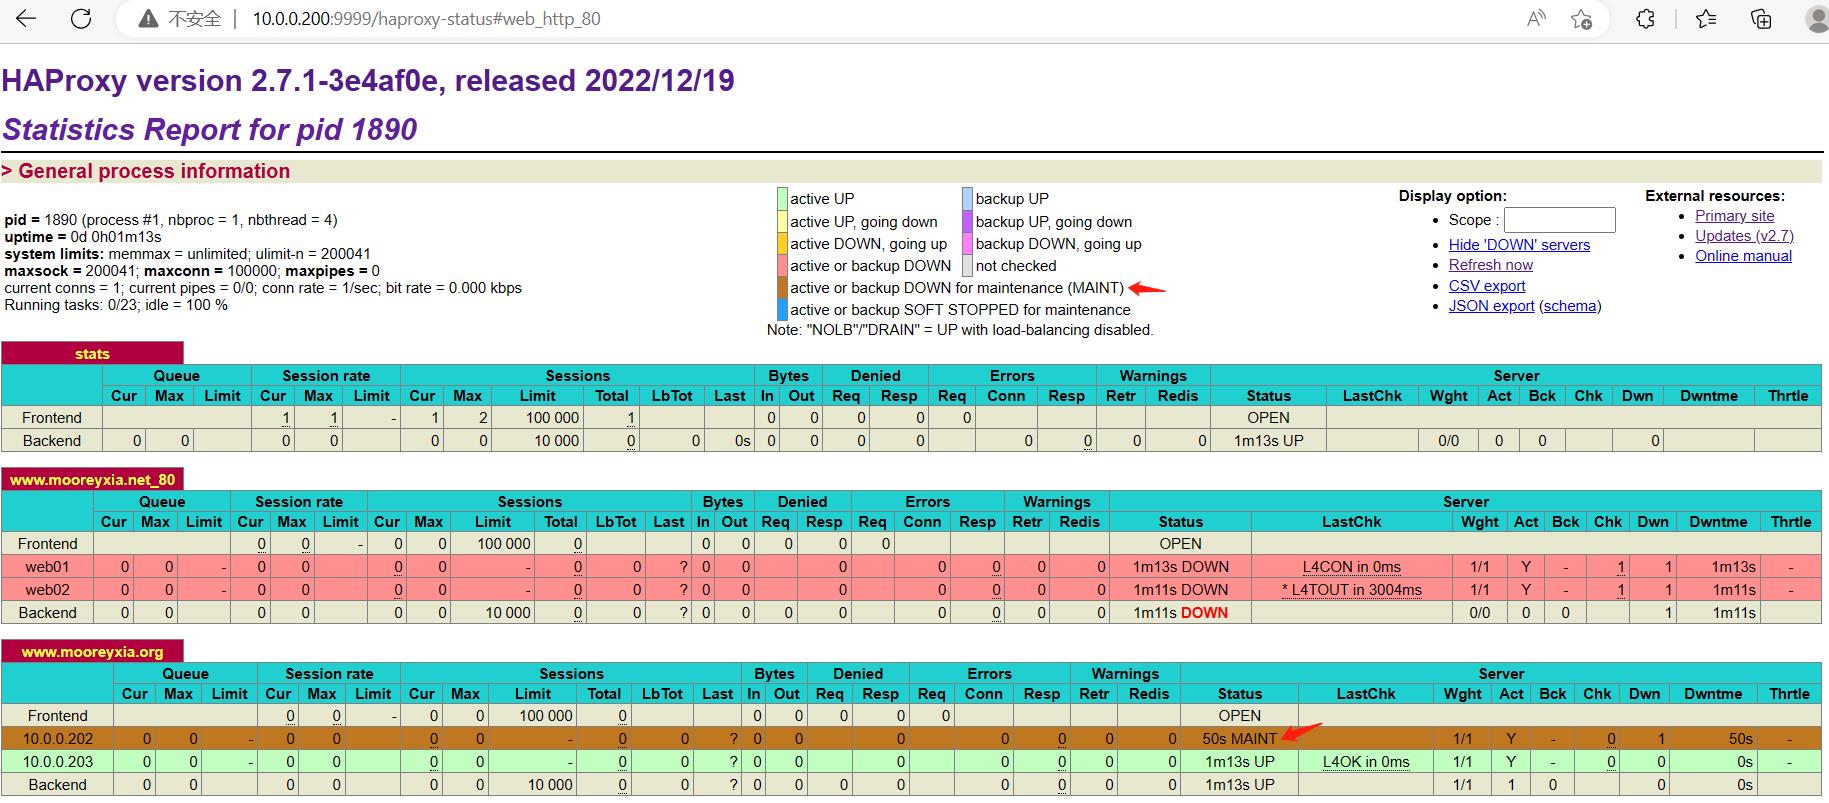Click '1m13s DOWN' status for web01

point(1180,566)
